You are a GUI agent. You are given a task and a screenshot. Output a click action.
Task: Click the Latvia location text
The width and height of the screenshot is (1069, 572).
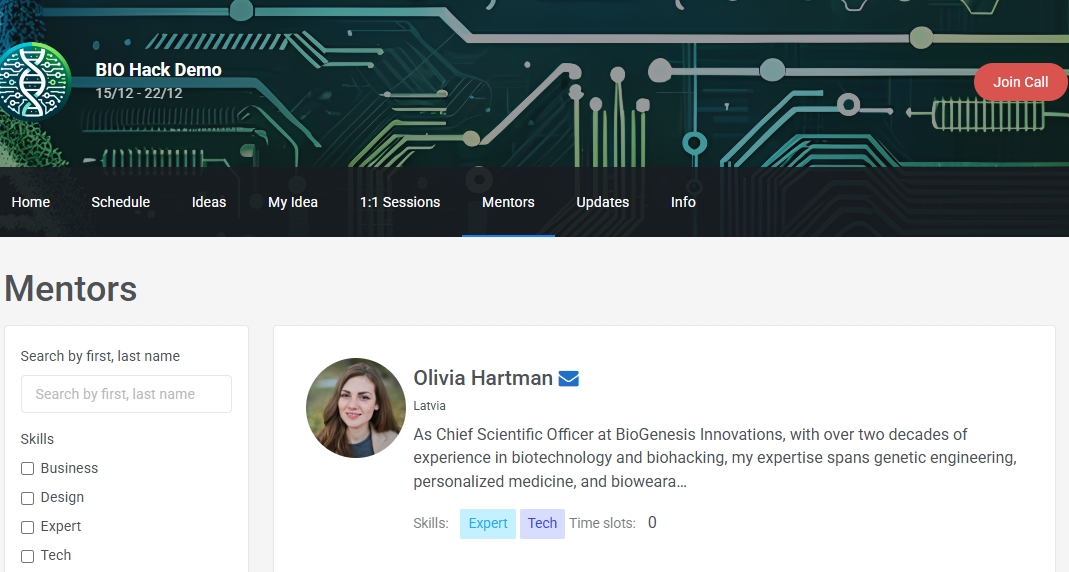[430, 406]
